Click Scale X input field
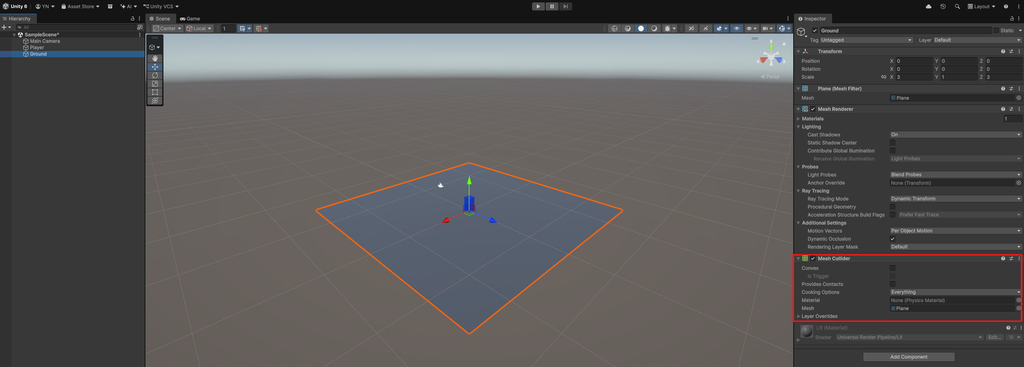Image resolution: width=1024 pixels, height=367 pixels. pos(914,77)
